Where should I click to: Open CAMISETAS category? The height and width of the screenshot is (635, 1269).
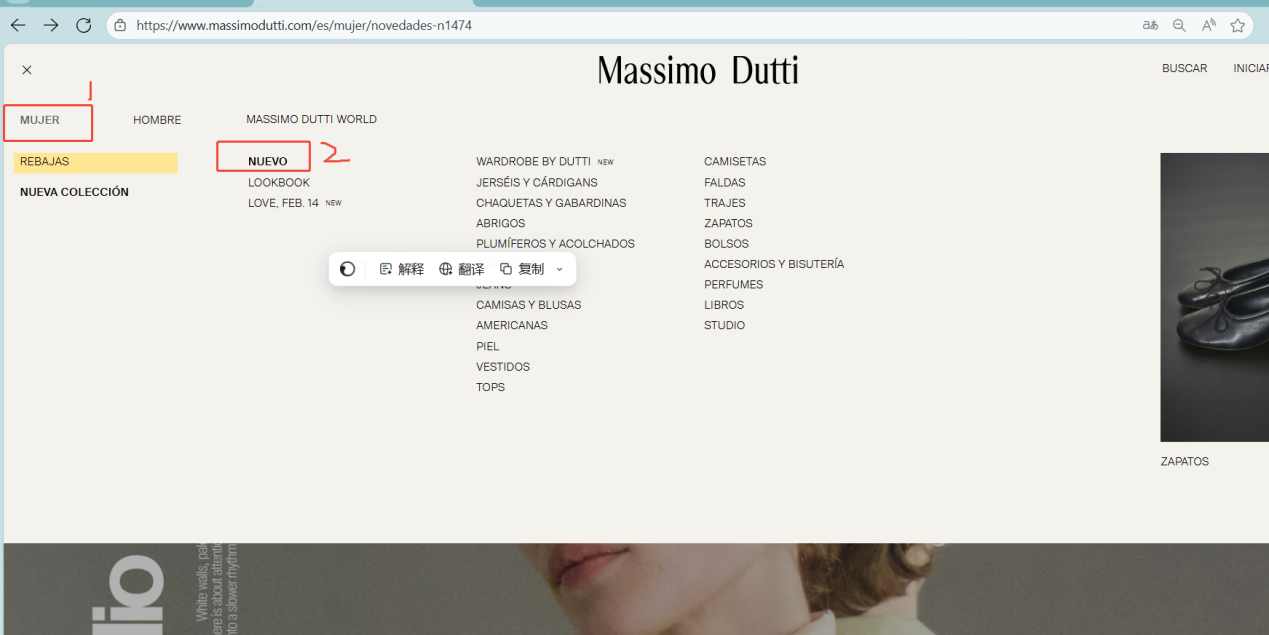tap(735, 162)
